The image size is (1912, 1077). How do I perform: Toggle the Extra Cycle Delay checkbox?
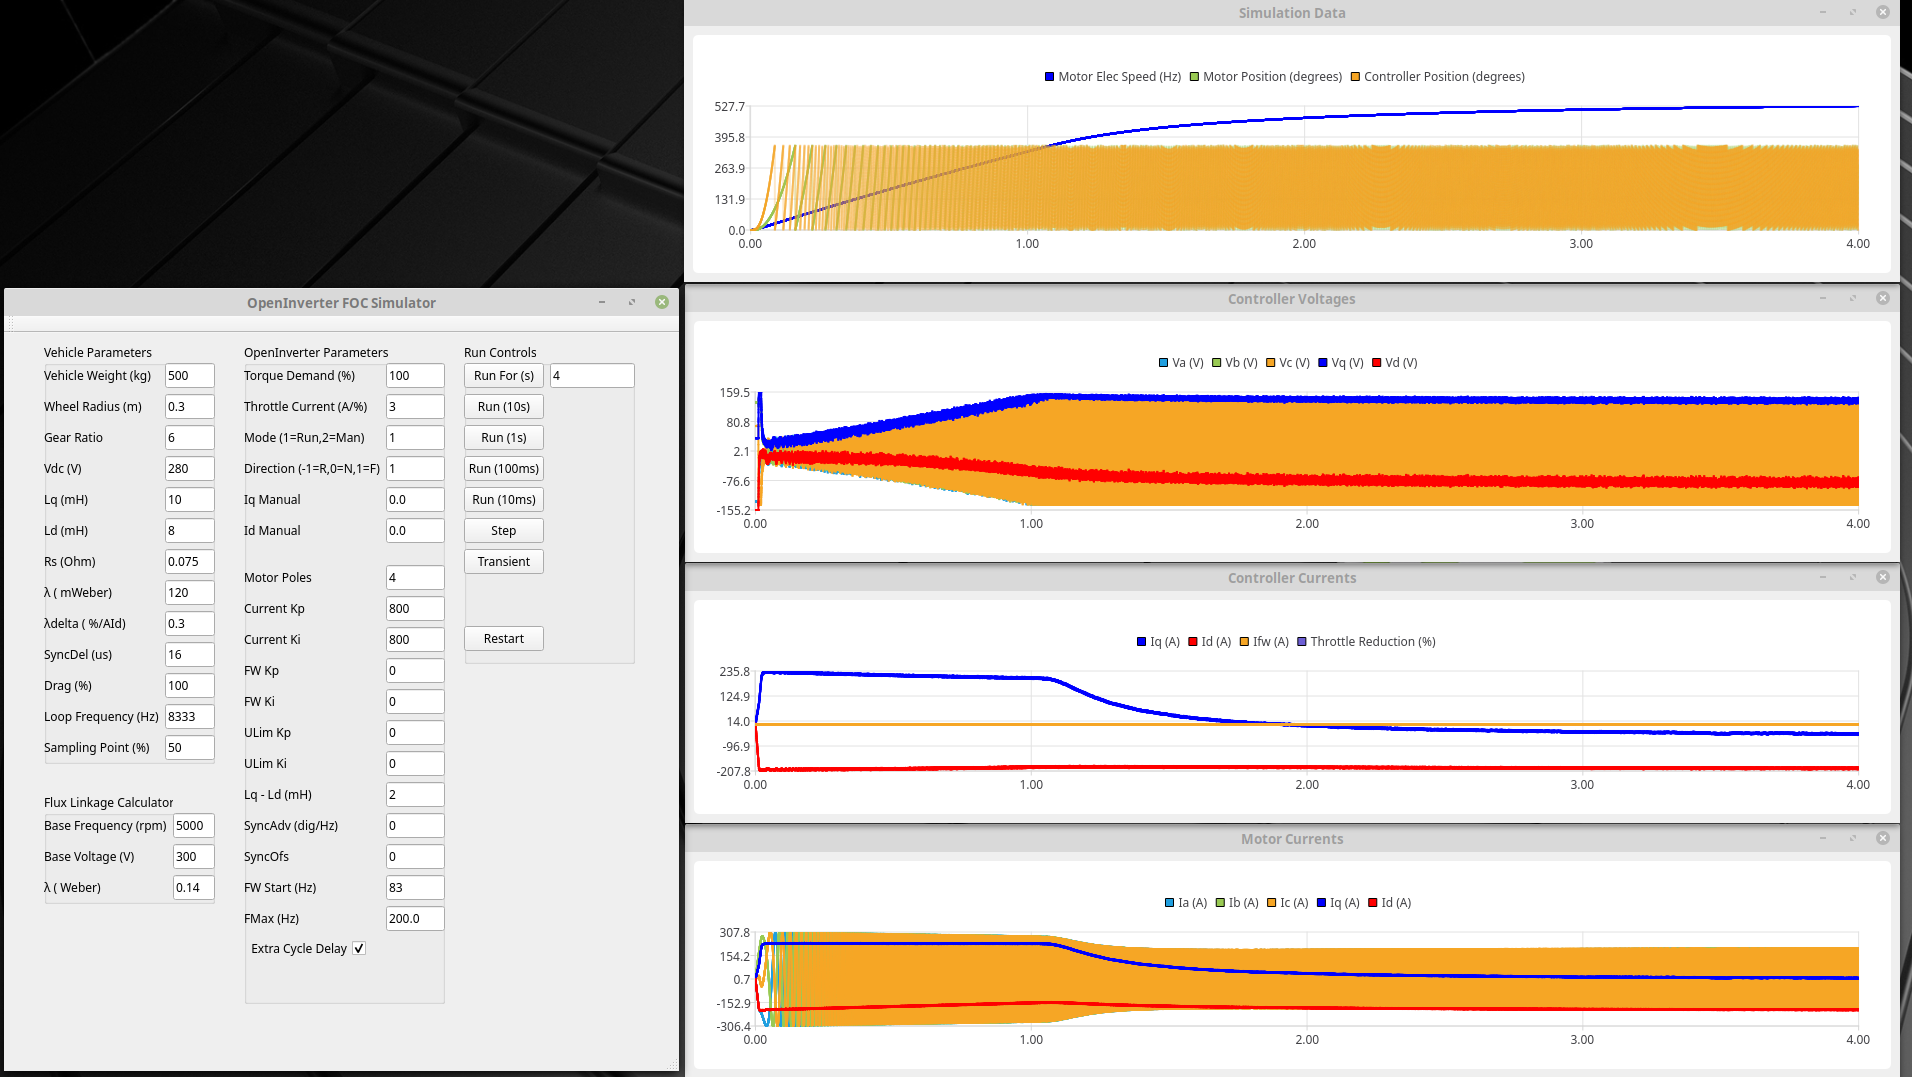pos(359,948)
